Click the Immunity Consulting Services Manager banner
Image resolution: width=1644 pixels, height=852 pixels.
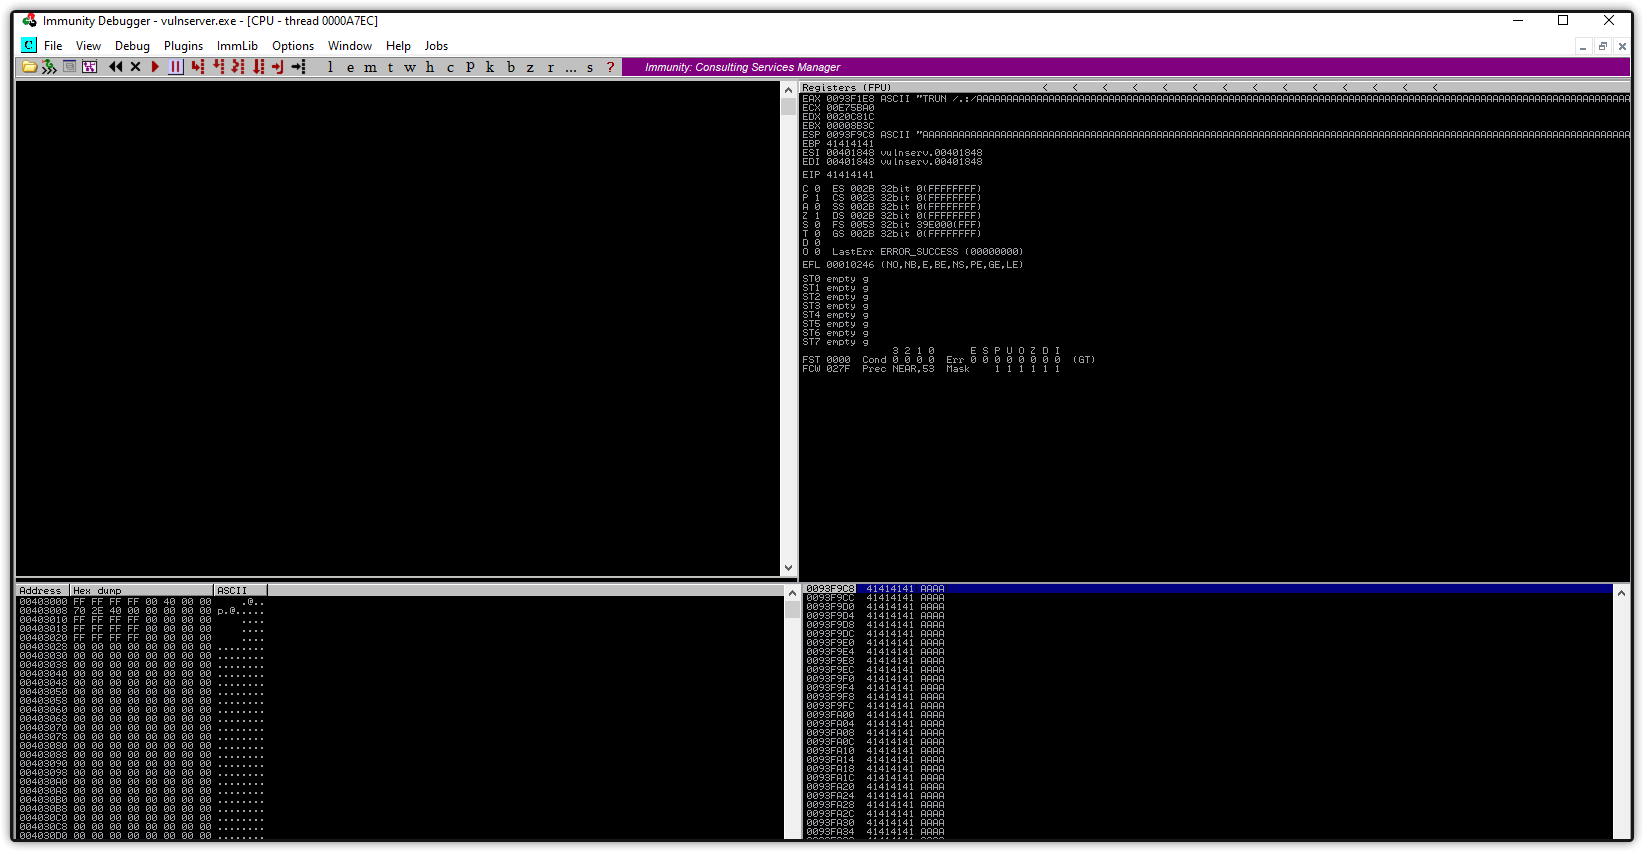[1126, 67]
